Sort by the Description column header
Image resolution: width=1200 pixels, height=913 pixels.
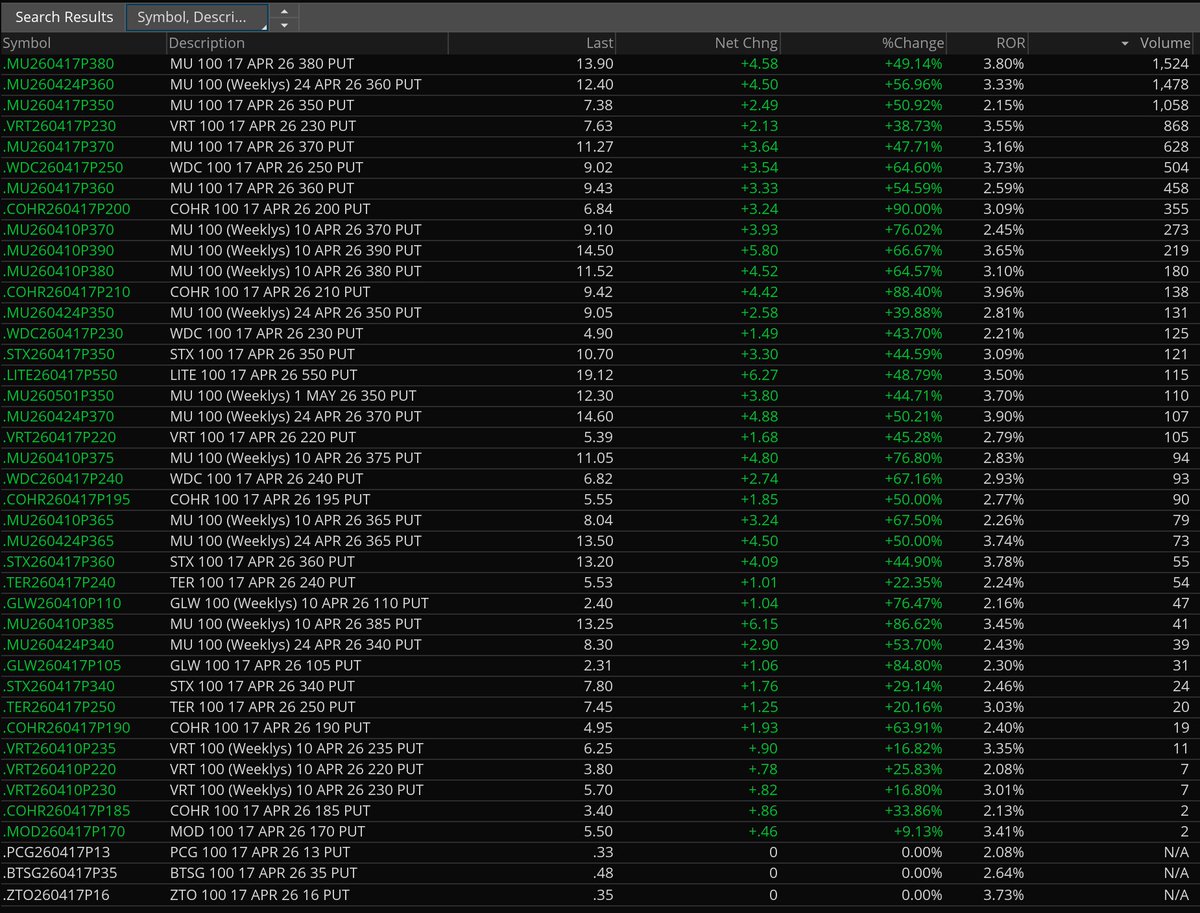[x=307, y=43]
